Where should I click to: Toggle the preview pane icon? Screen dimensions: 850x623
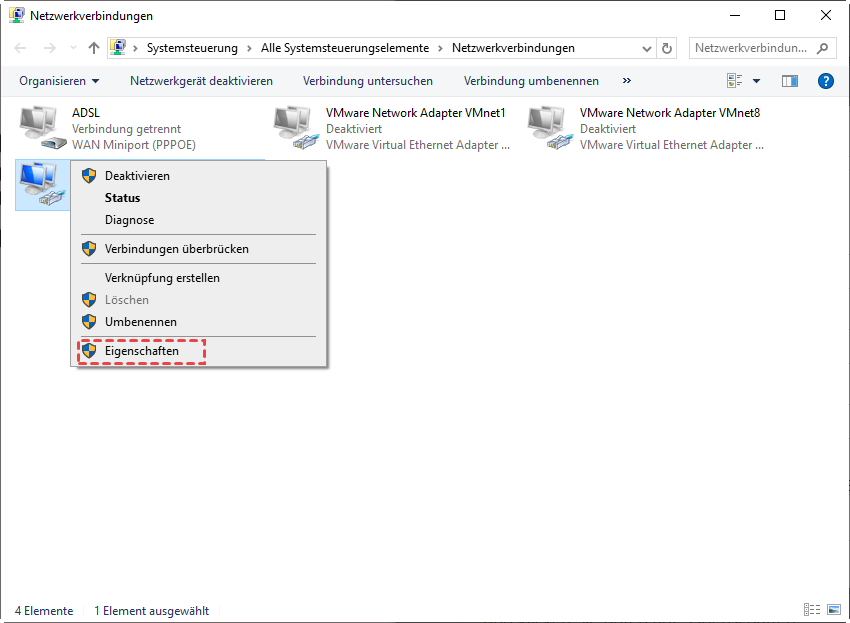click(790, 81)
